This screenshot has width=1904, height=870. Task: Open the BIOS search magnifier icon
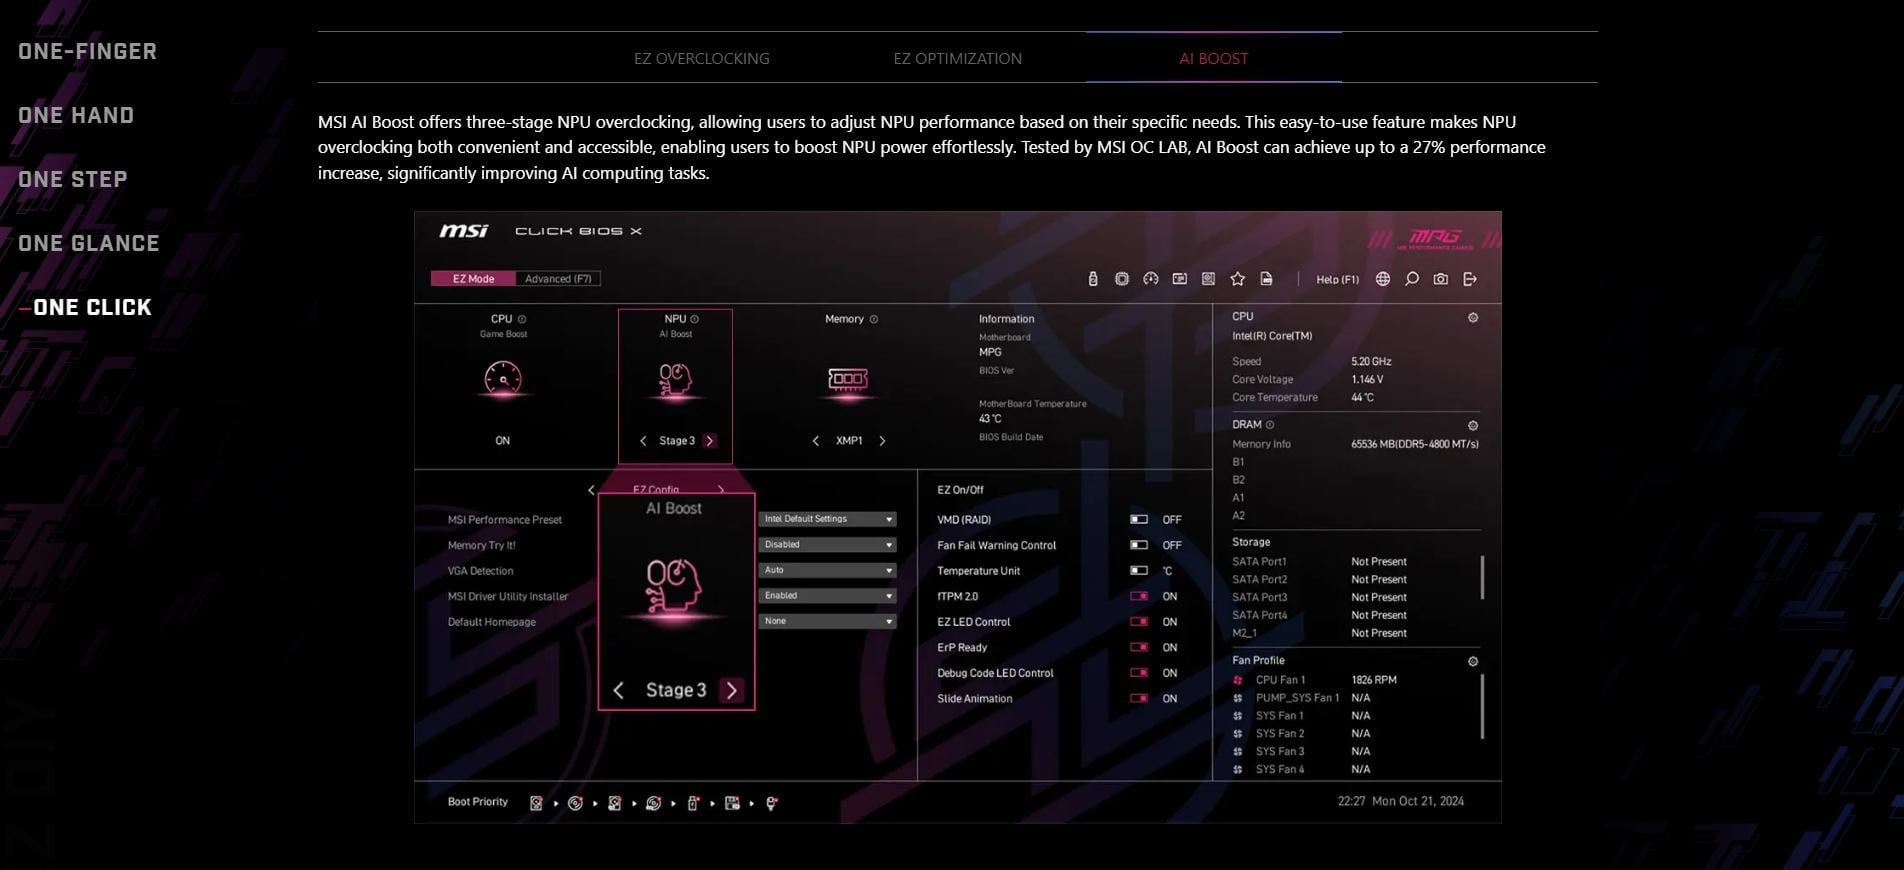coord(1411,279)
